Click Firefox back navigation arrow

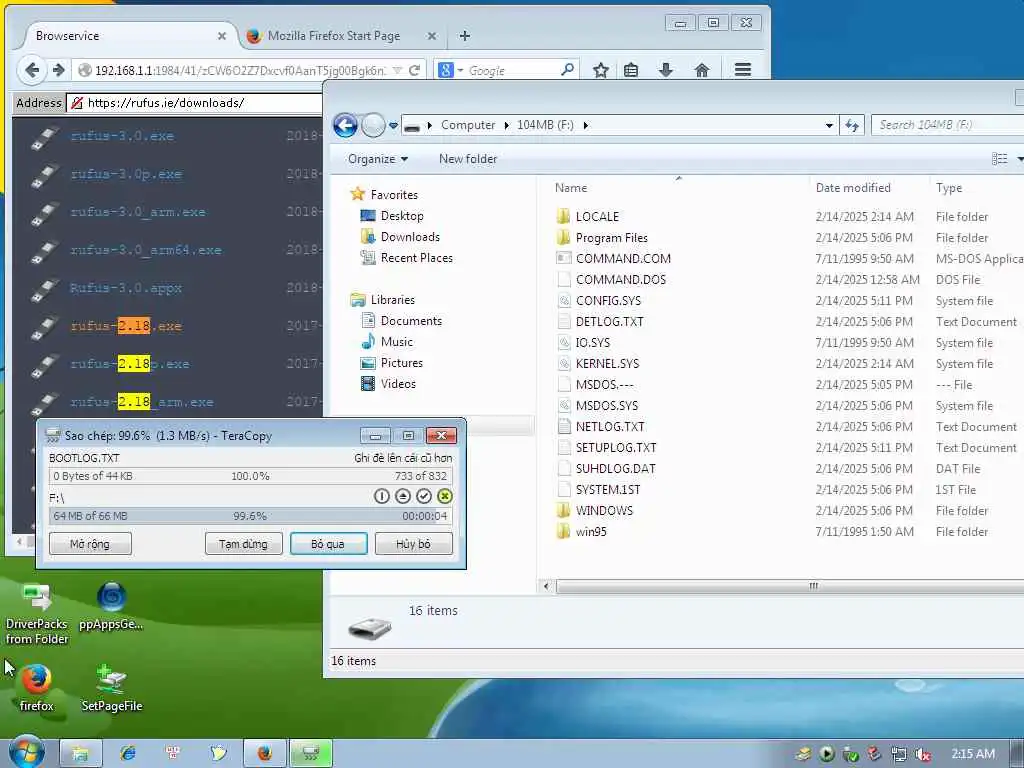click(31, 70)
